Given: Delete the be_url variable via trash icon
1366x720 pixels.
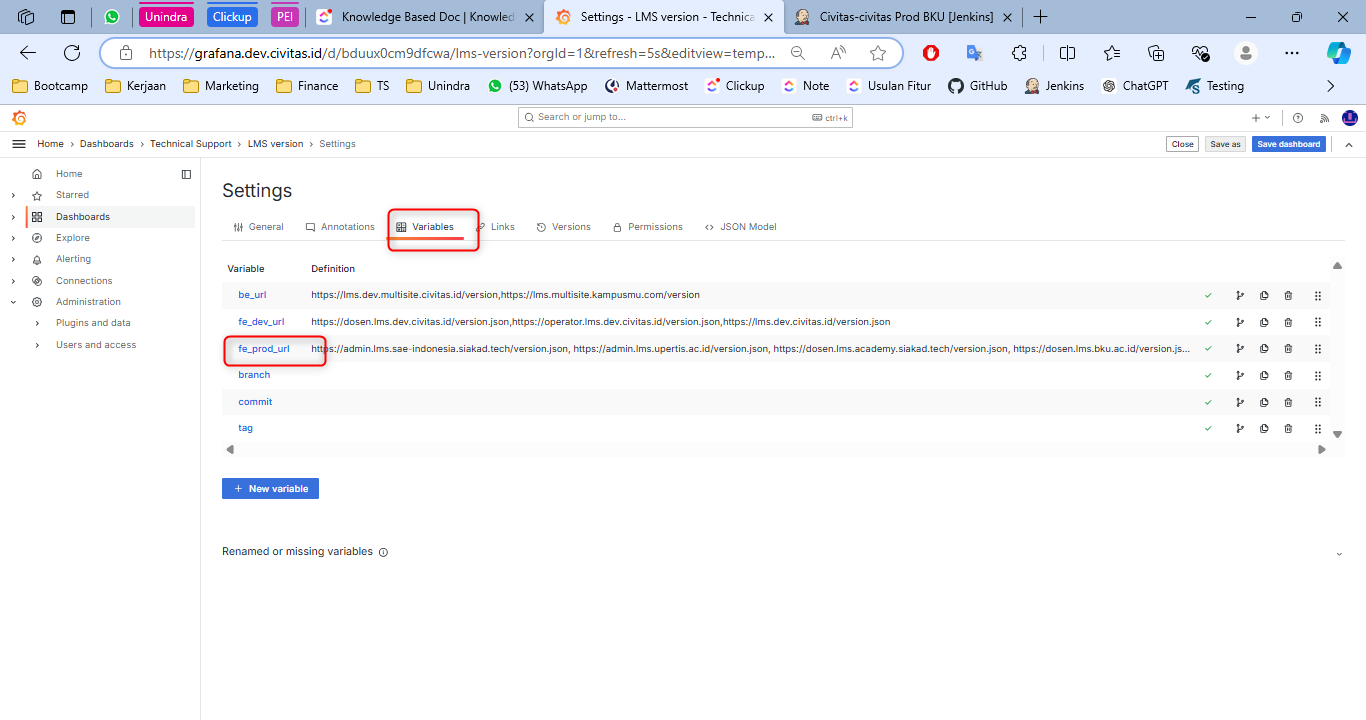Looking at the screenshot, I should coord(1288,296).
